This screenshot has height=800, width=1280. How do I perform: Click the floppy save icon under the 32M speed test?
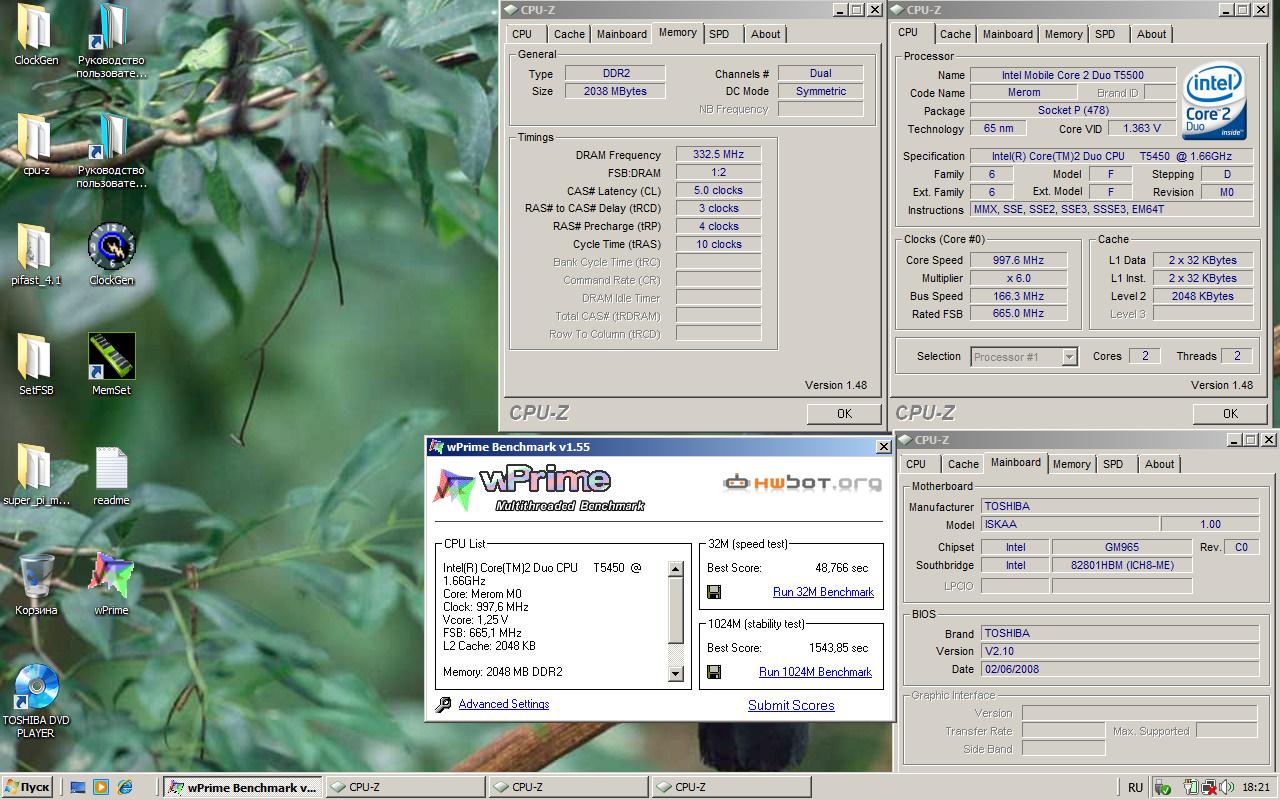[714, 592]
